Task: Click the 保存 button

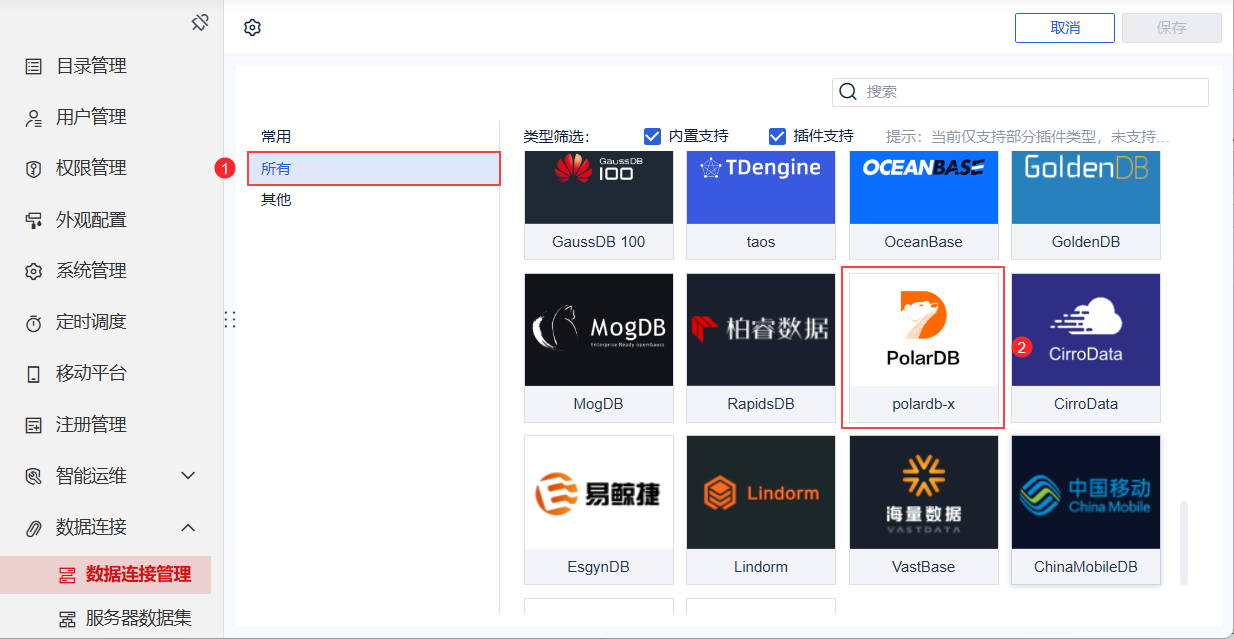Action: (1172, 28)
